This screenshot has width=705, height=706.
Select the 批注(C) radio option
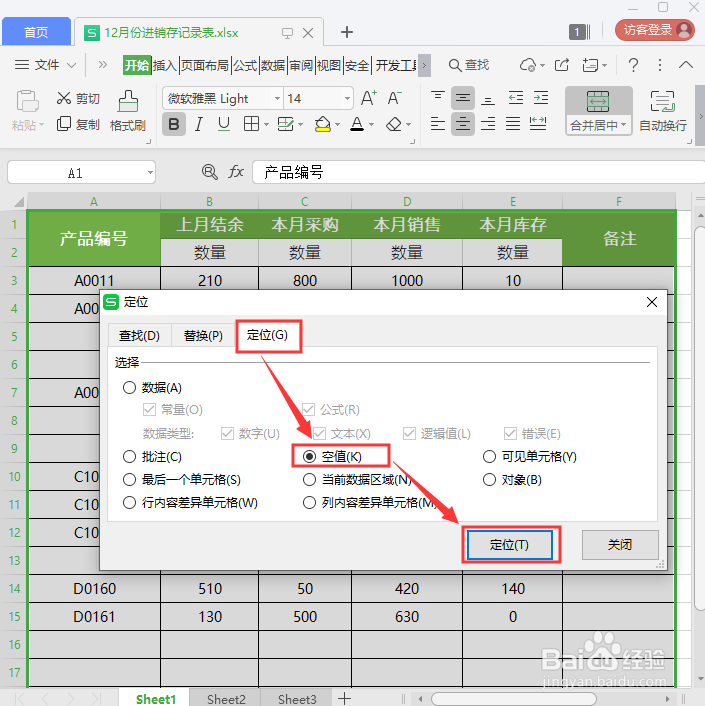[129, 457]
